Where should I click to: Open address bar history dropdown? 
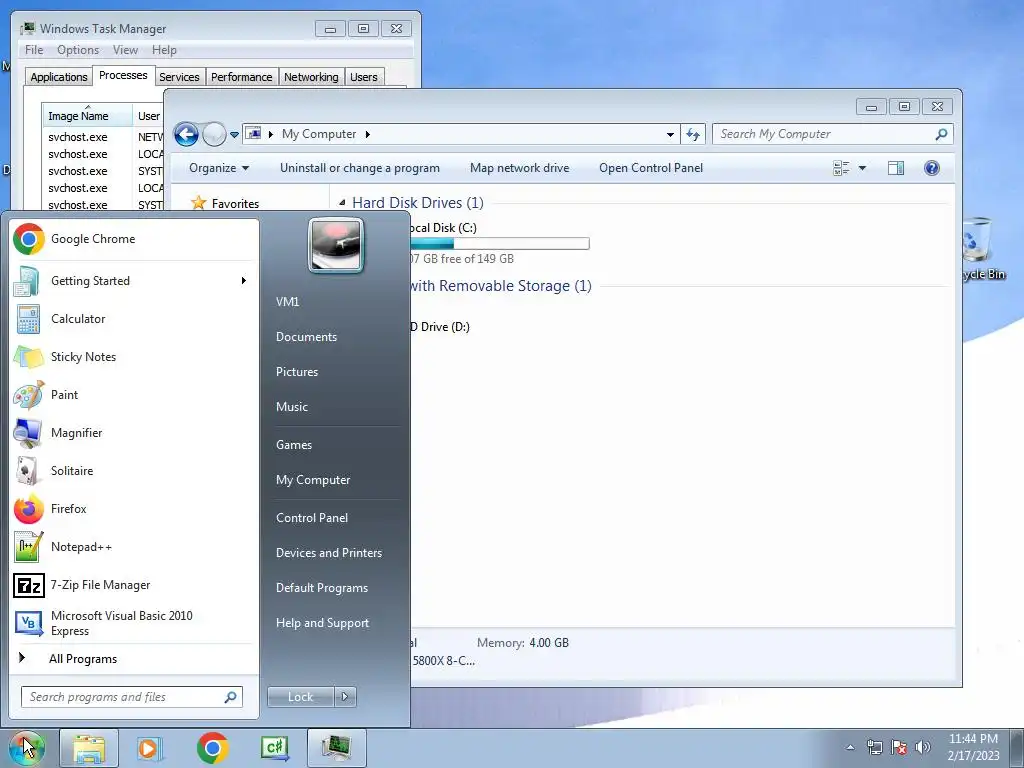tap(670, 135)
